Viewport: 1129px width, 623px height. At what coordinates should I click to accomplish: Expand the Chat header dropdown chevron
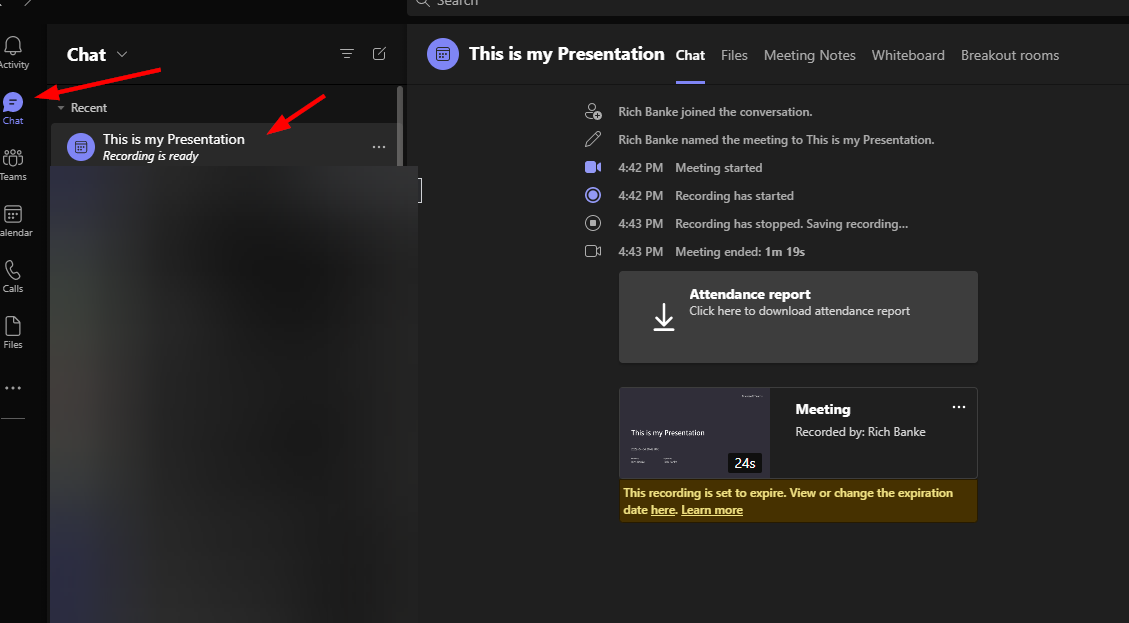(x=122, y=55)
